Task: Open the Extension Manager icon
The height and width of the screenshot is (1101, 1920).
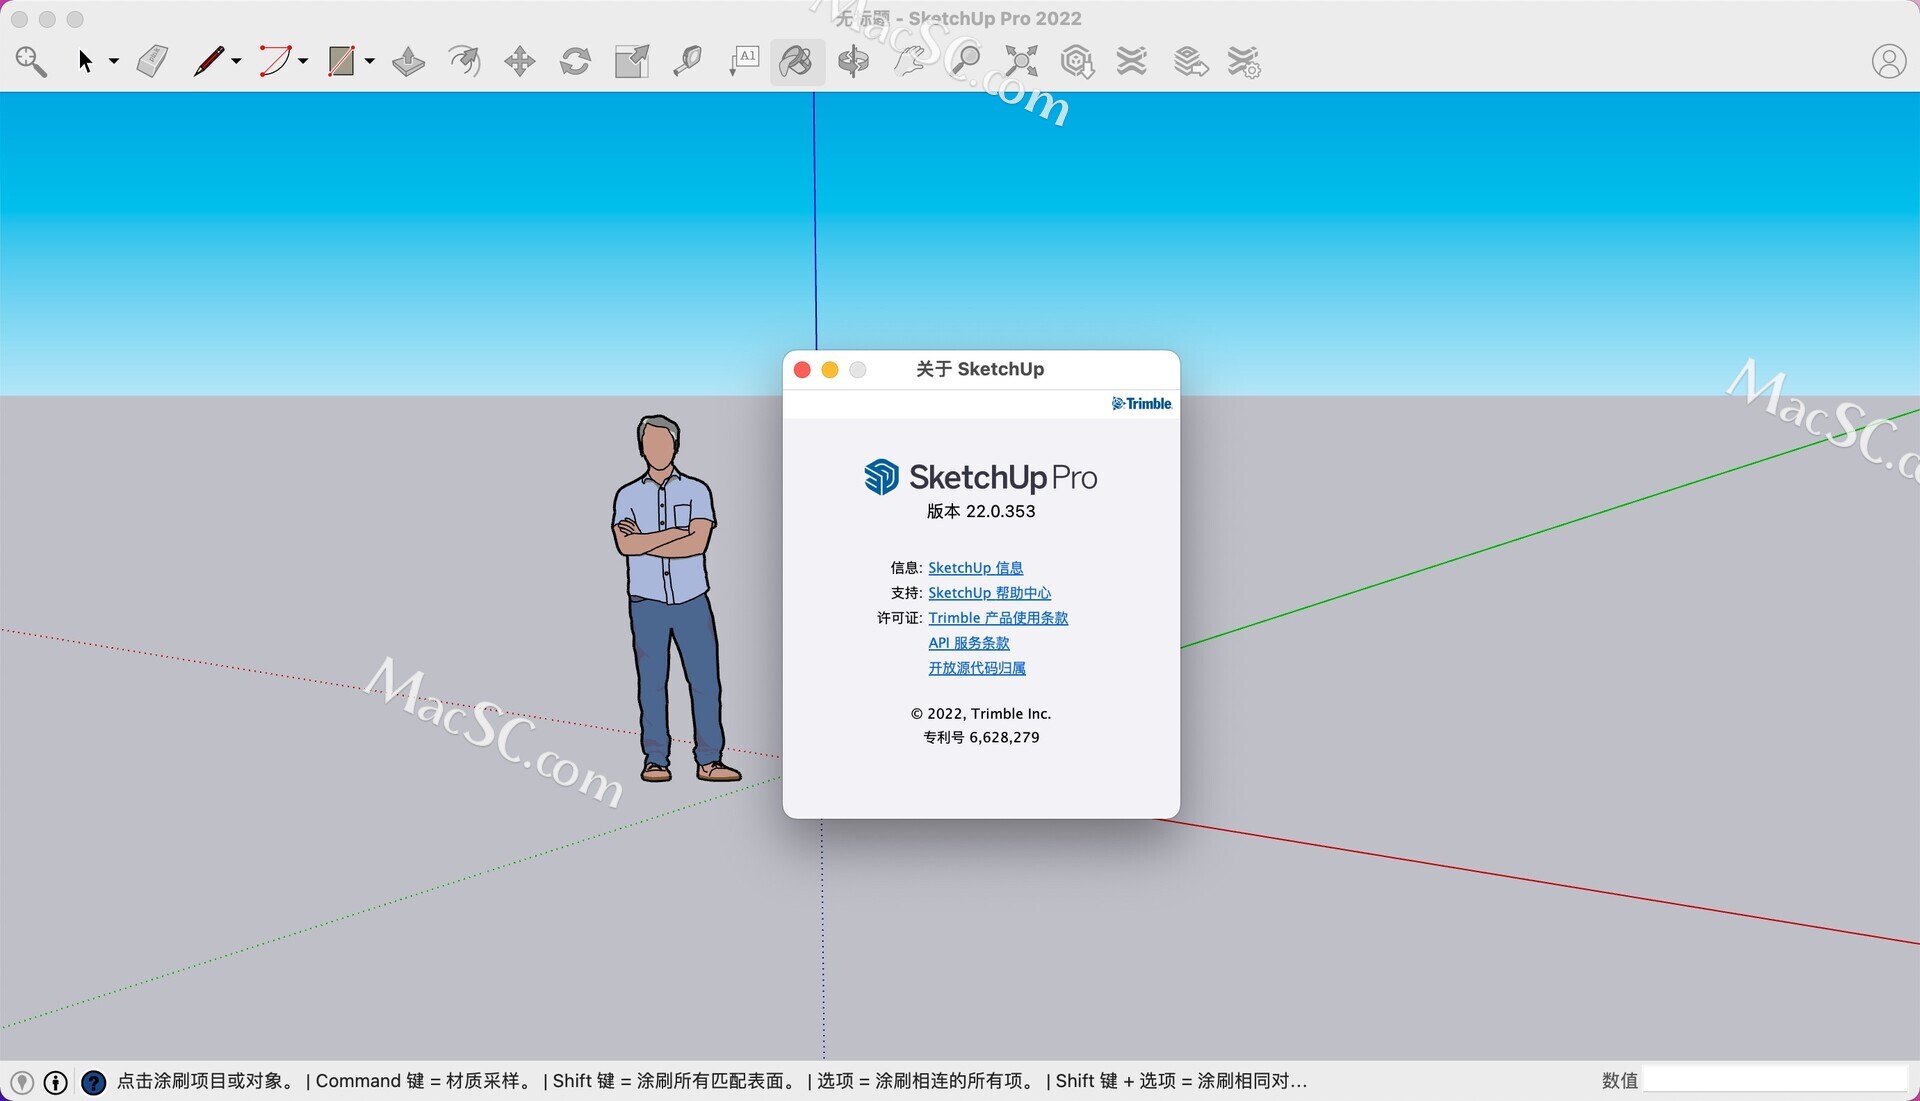Action: (1244, 61)
